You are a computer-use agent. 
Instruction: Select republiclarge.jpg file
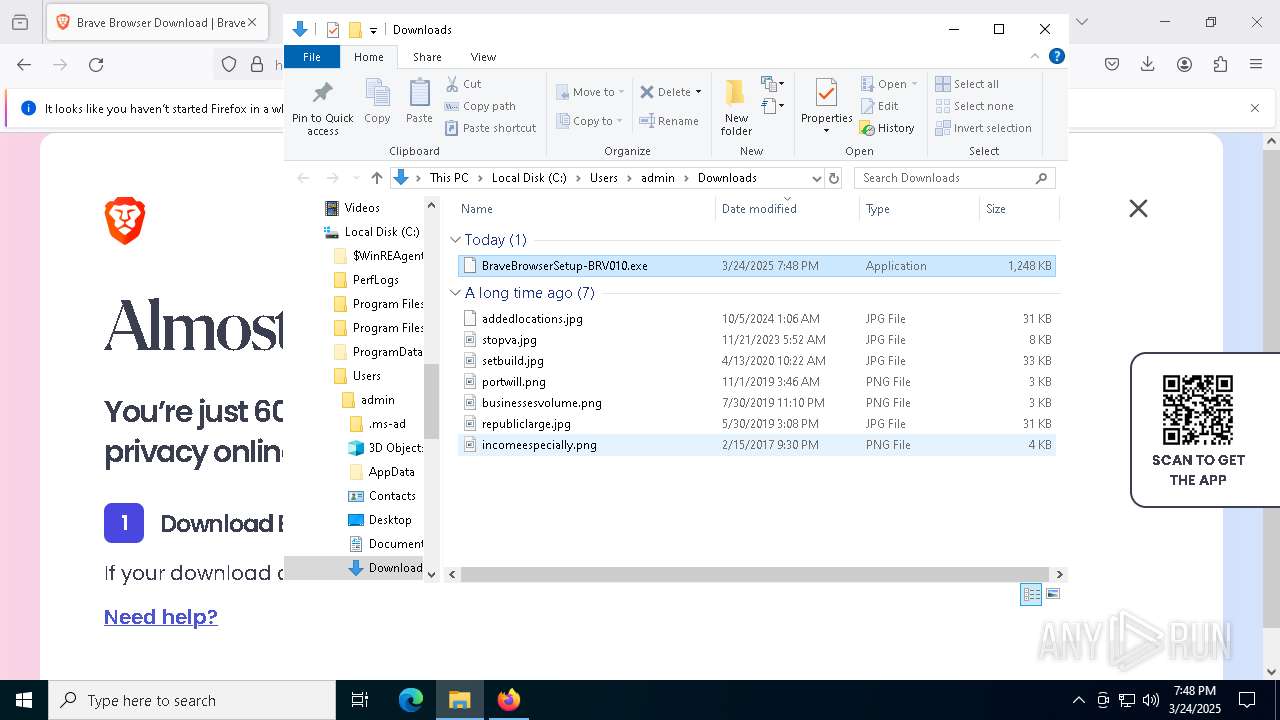[756, 424]
